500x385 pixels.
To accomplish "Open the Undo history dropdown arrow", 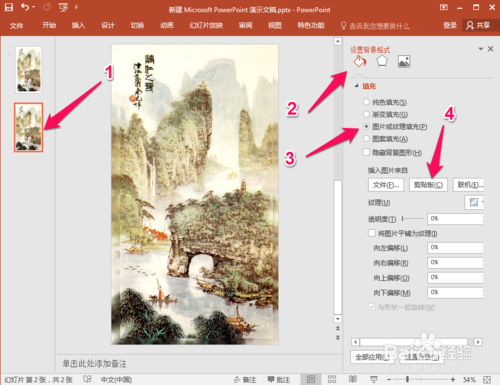I will click(x=34, y=7).
